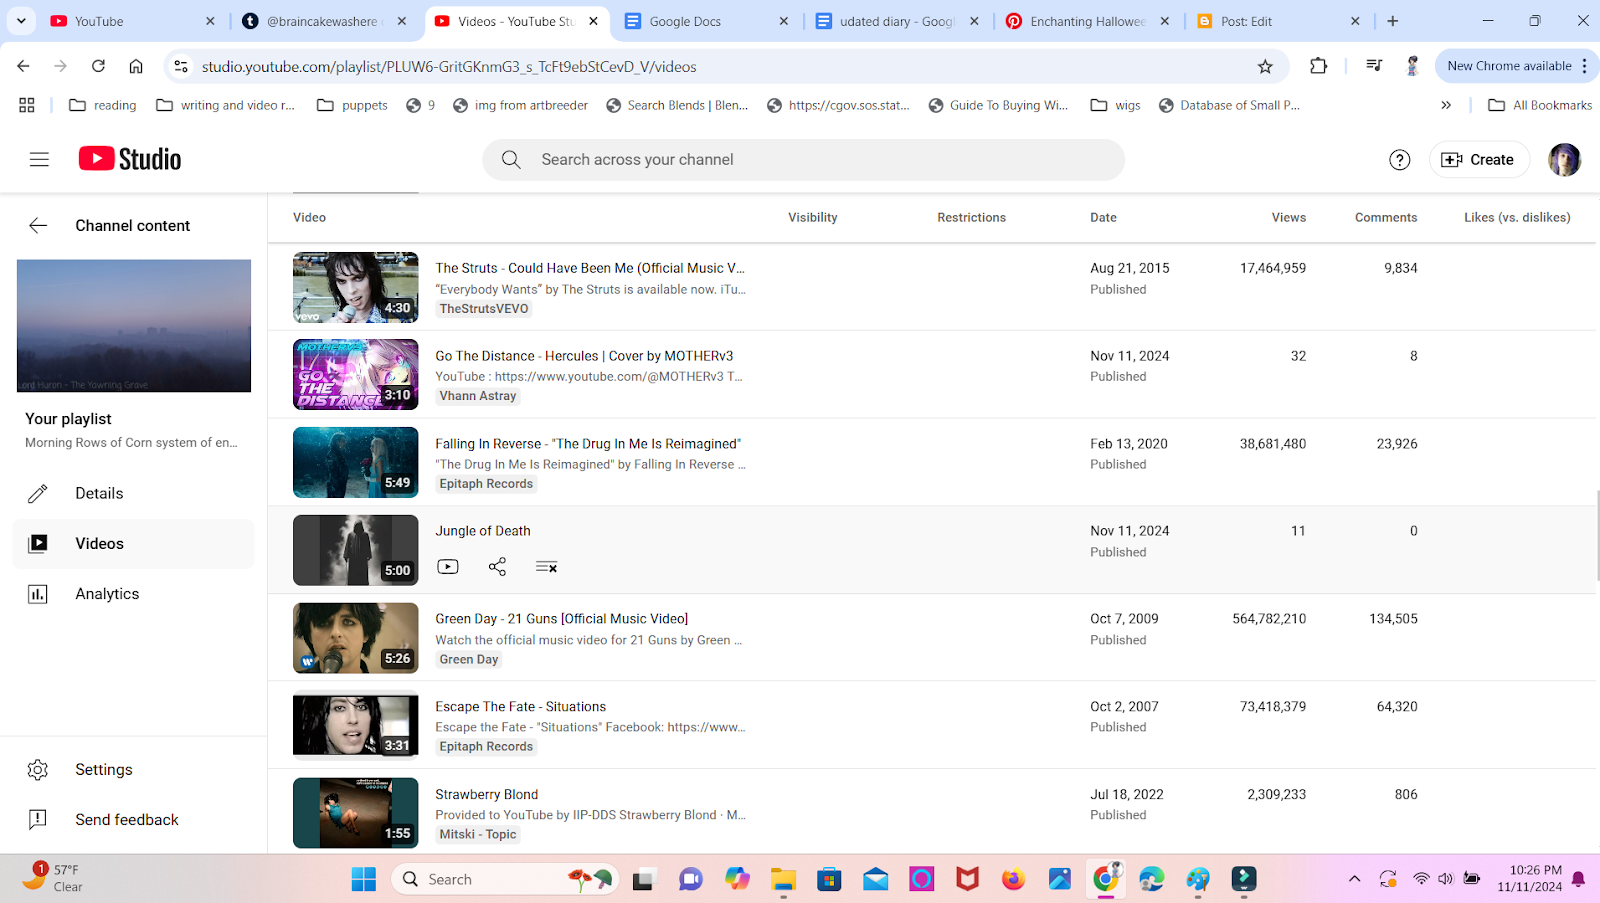This screenshot has width=1600, height=903.
Task: Open Settings in the sidebar
Action: click(133, 770)
